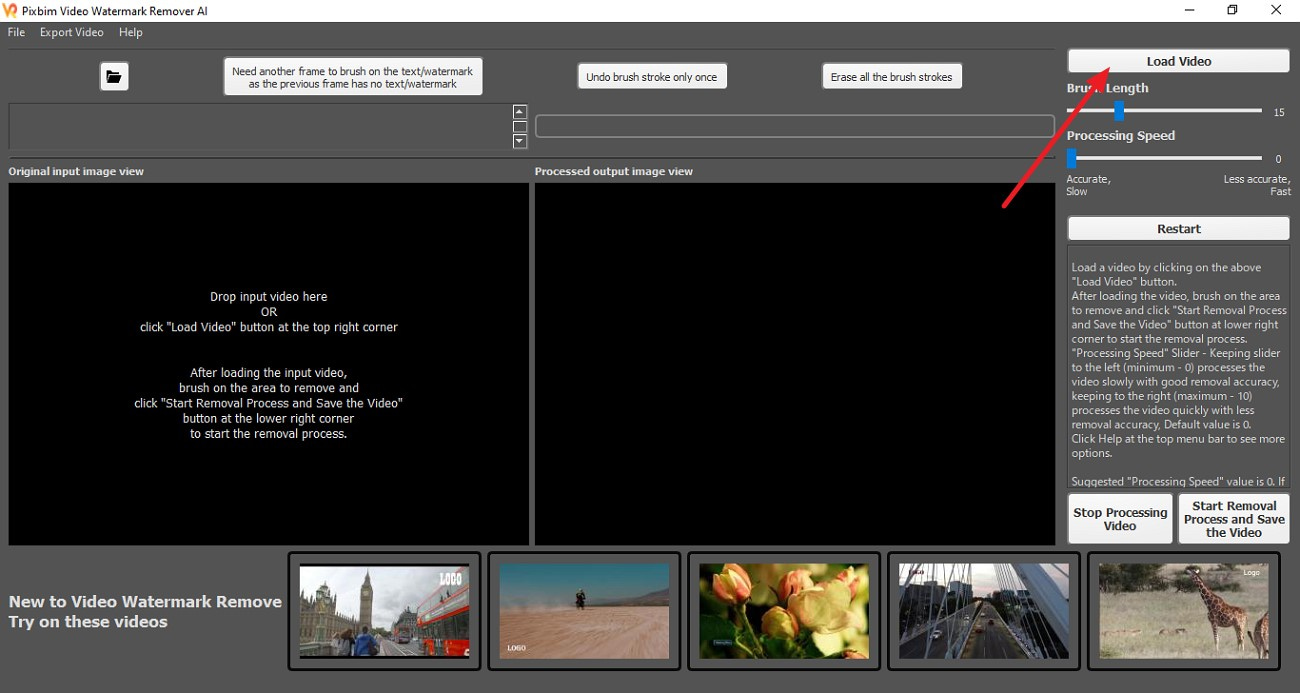Click the Brush Length slider handle

coord(1119,111)
